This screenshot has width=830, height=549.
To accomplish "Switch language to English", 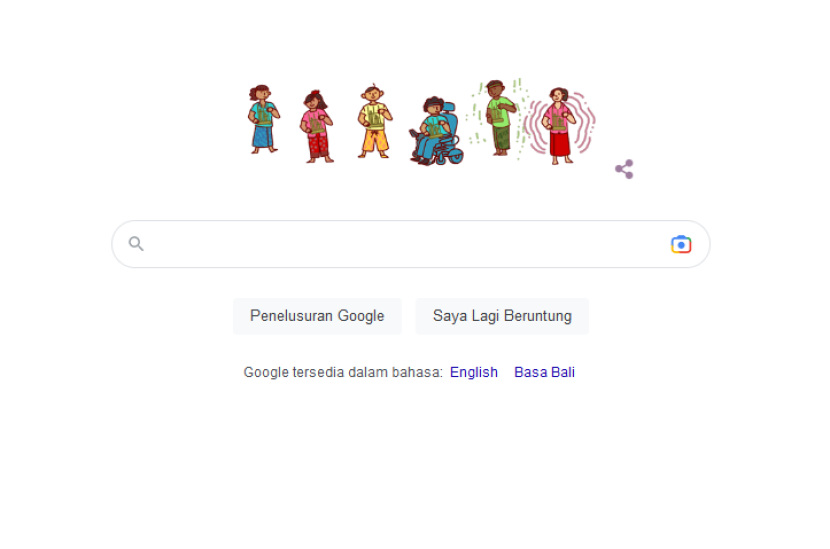I will click(x=474, y=372).
